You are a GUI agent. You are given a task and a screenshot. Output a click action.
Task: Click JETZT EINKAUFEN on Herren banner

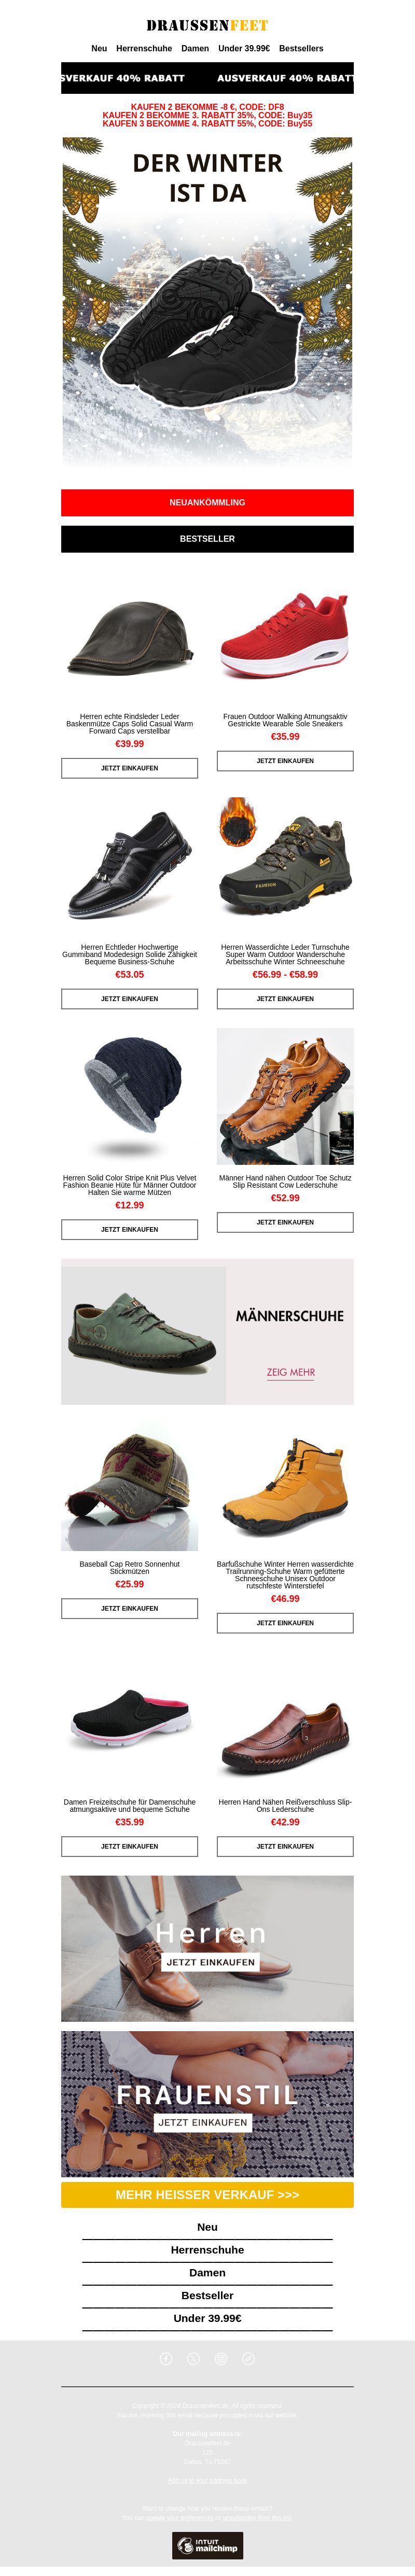(x=210, y=1962)
